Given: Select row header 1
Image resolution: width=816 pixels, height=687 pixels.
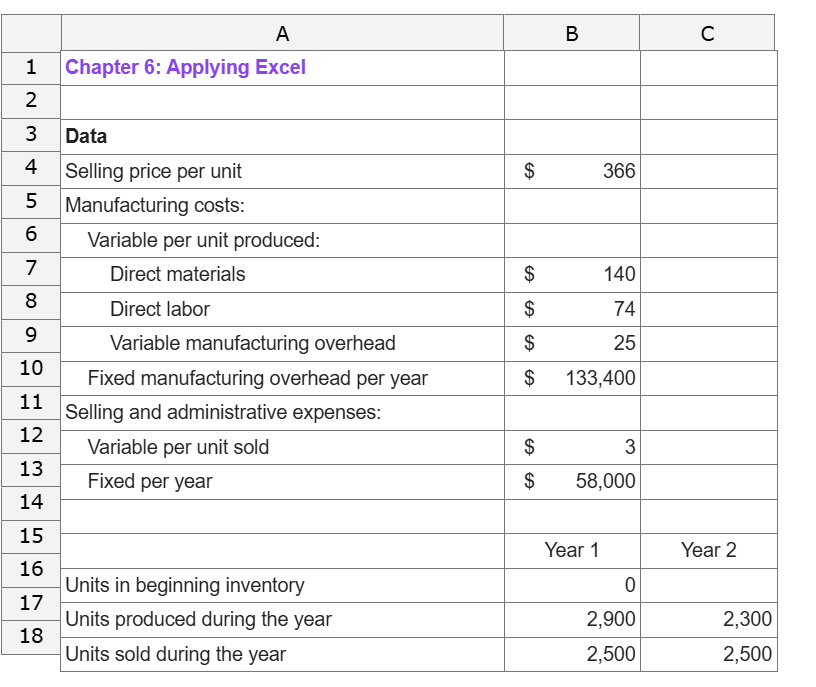Looking at the screenshot, I should pyautogui.click(x=30, y=67).
